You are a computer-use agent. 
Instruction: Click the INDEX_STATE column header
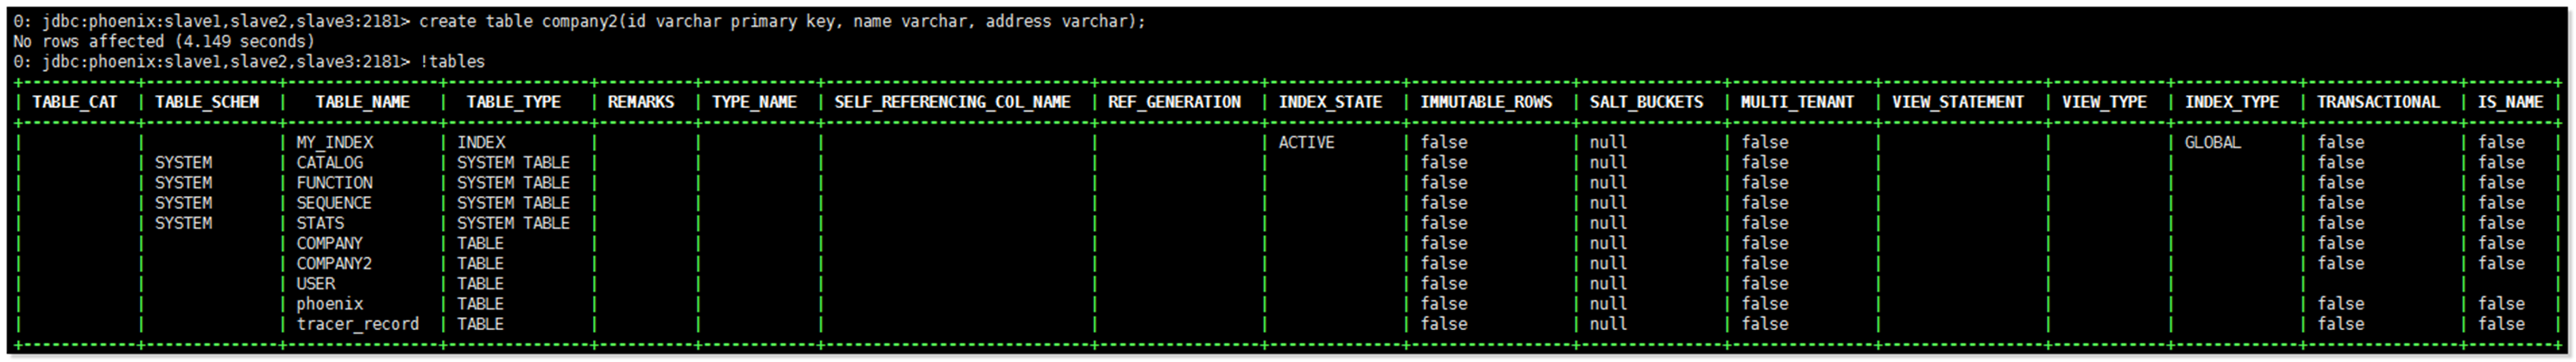pos(1330,102)
